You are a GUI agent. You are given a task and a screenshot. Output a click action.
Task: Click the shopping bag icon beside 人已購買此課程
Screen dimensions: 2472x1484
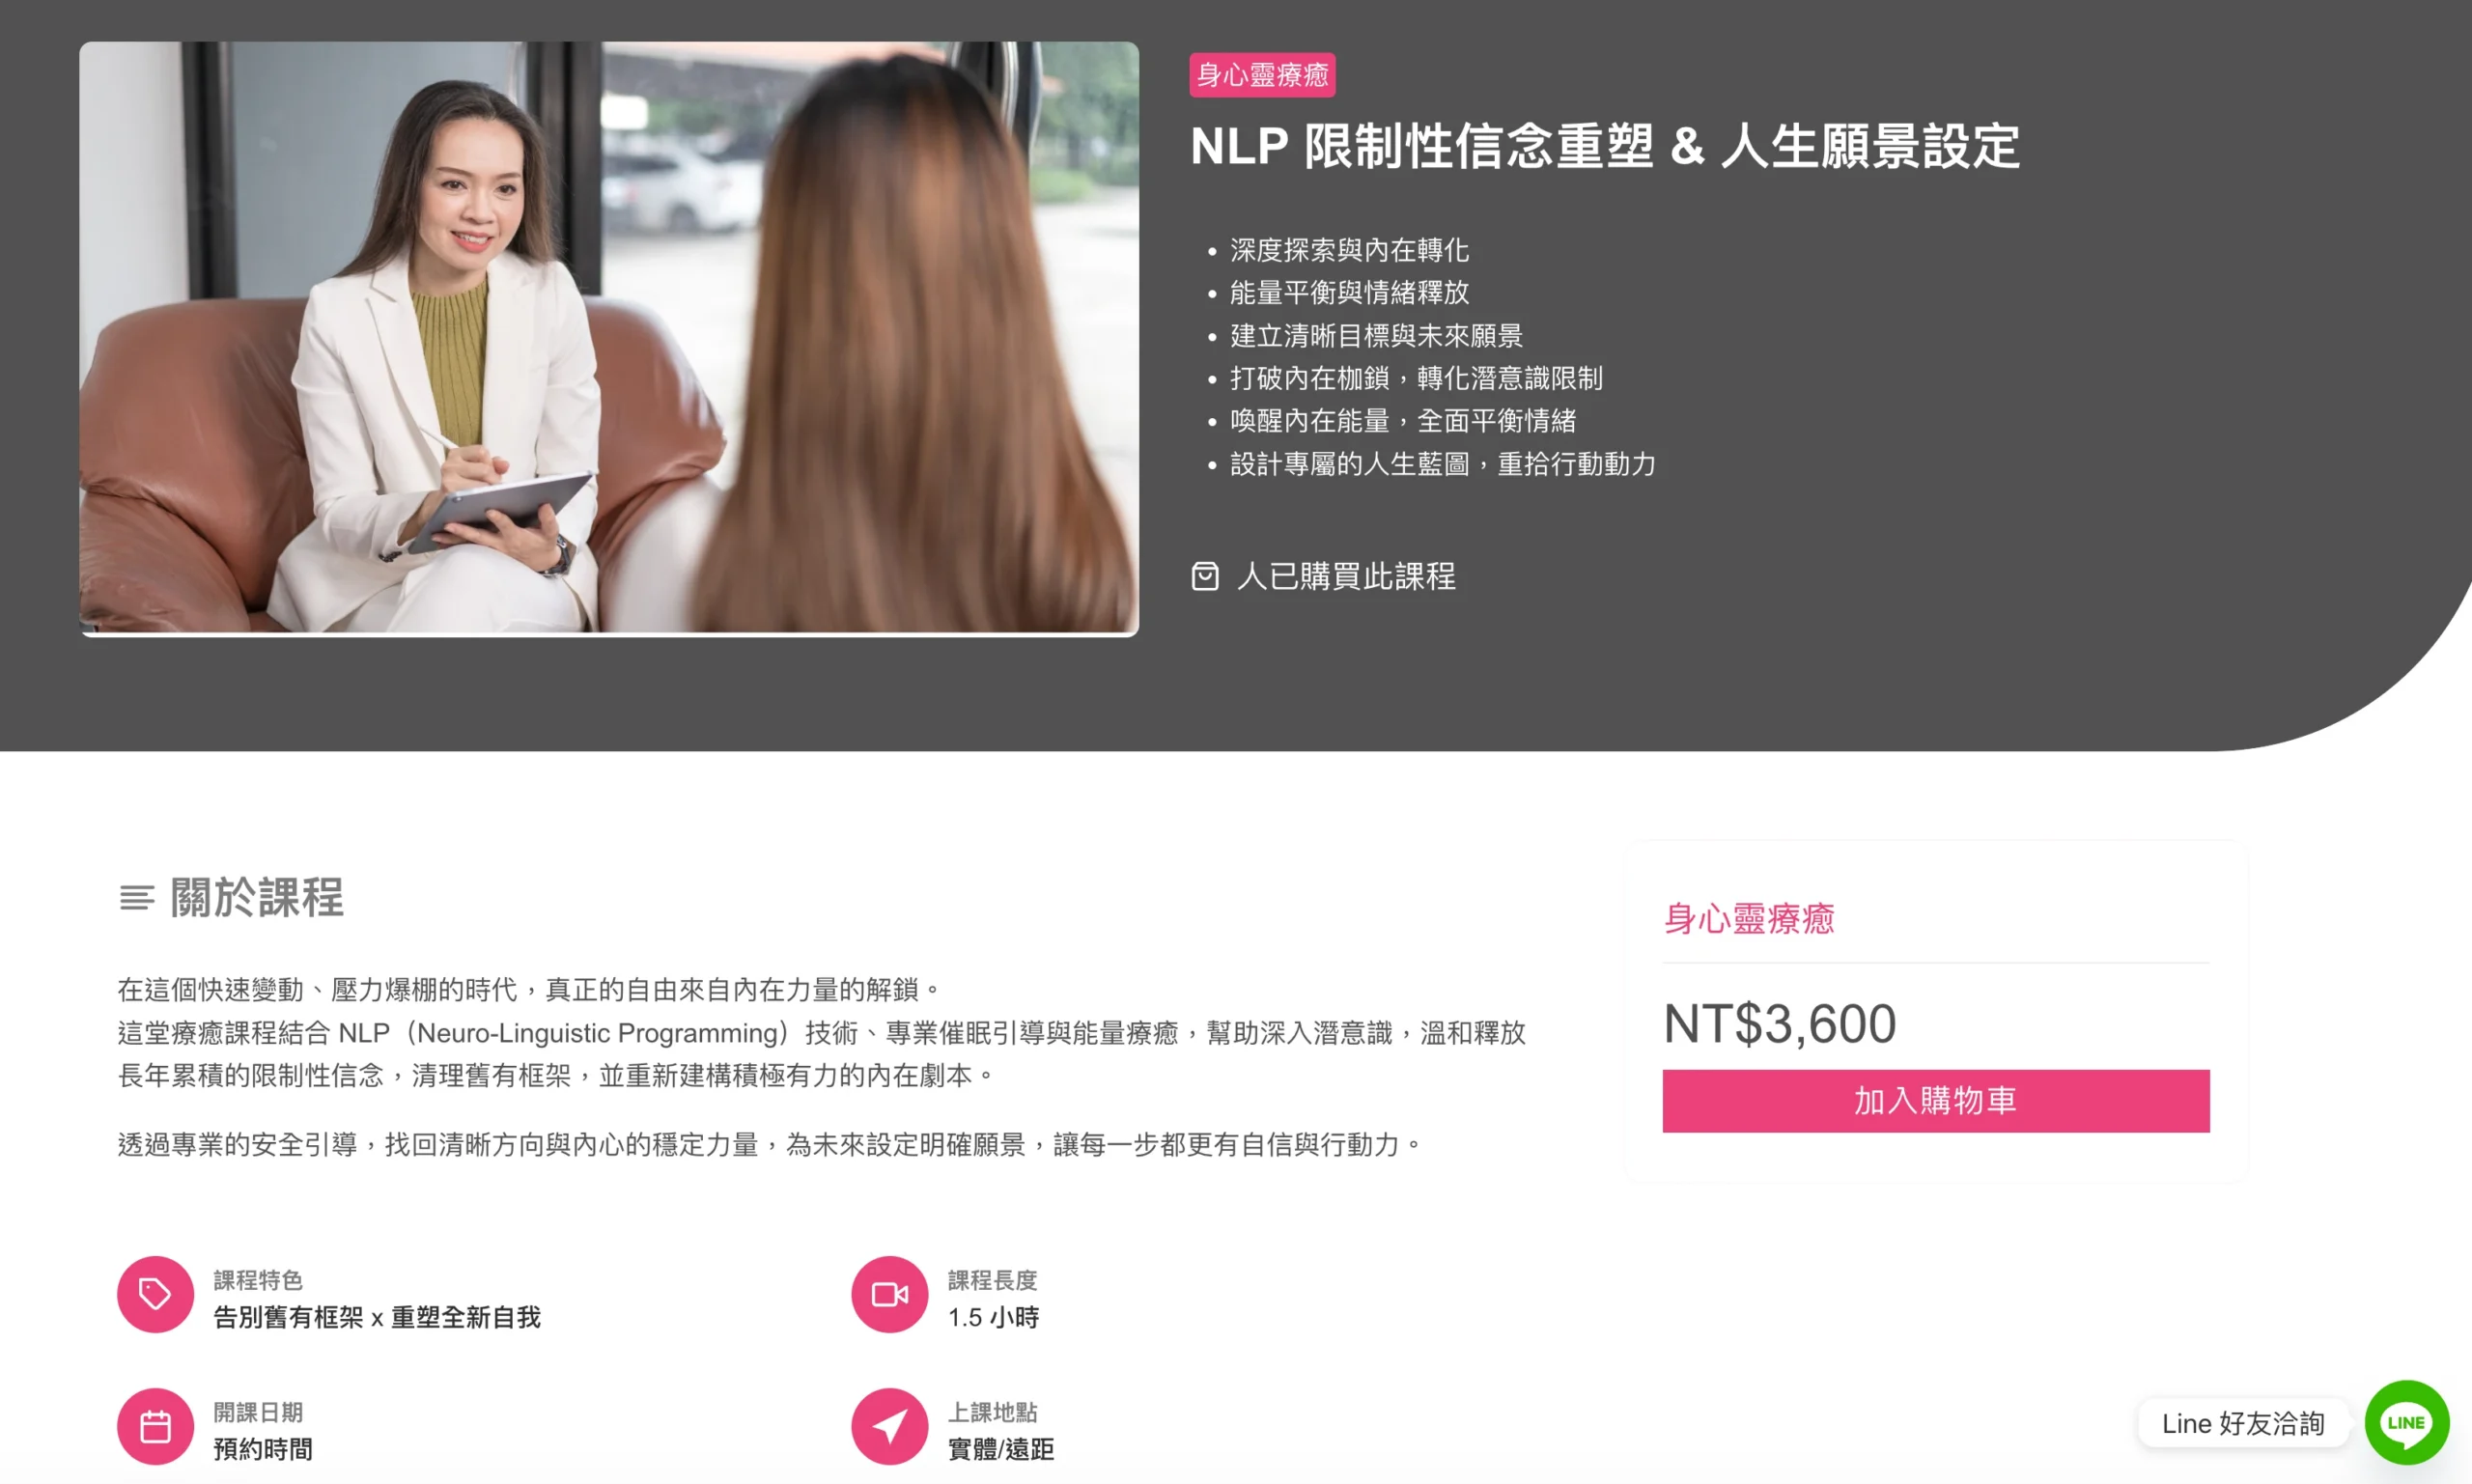click(x=1205, y=576)
